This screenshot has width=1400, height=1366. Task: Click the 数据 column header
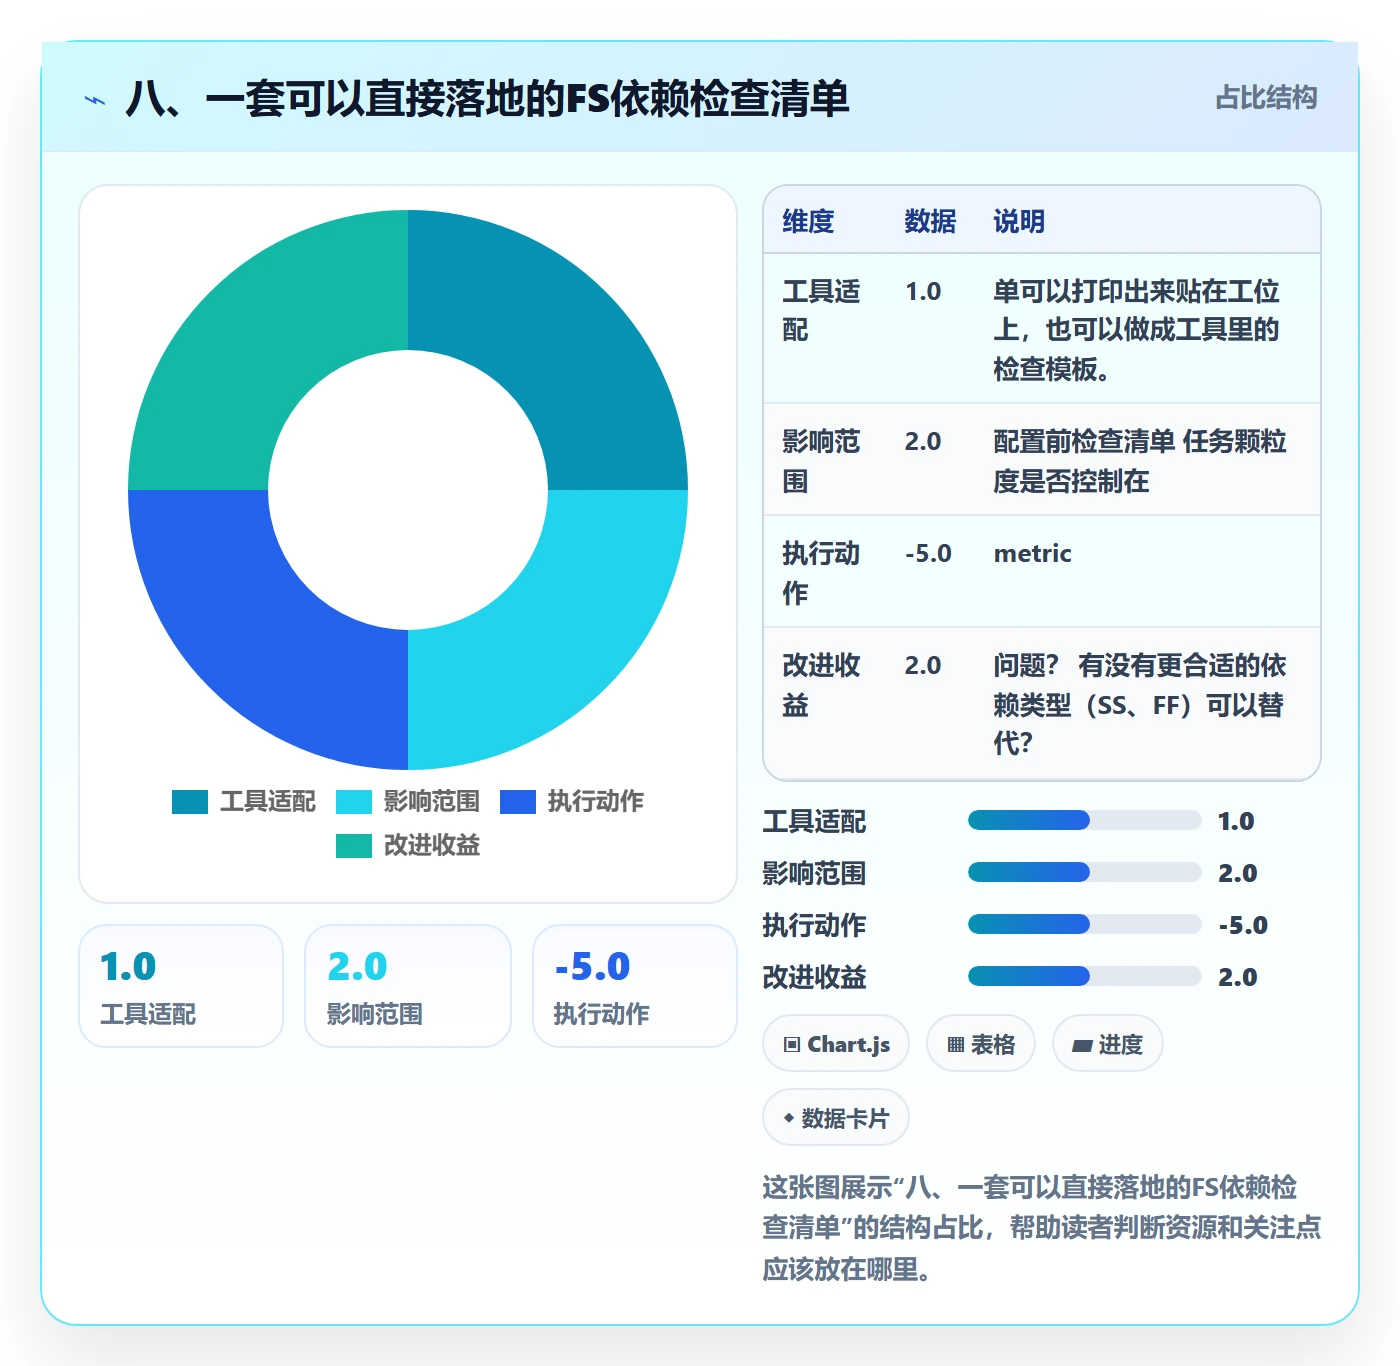point(930,221)
